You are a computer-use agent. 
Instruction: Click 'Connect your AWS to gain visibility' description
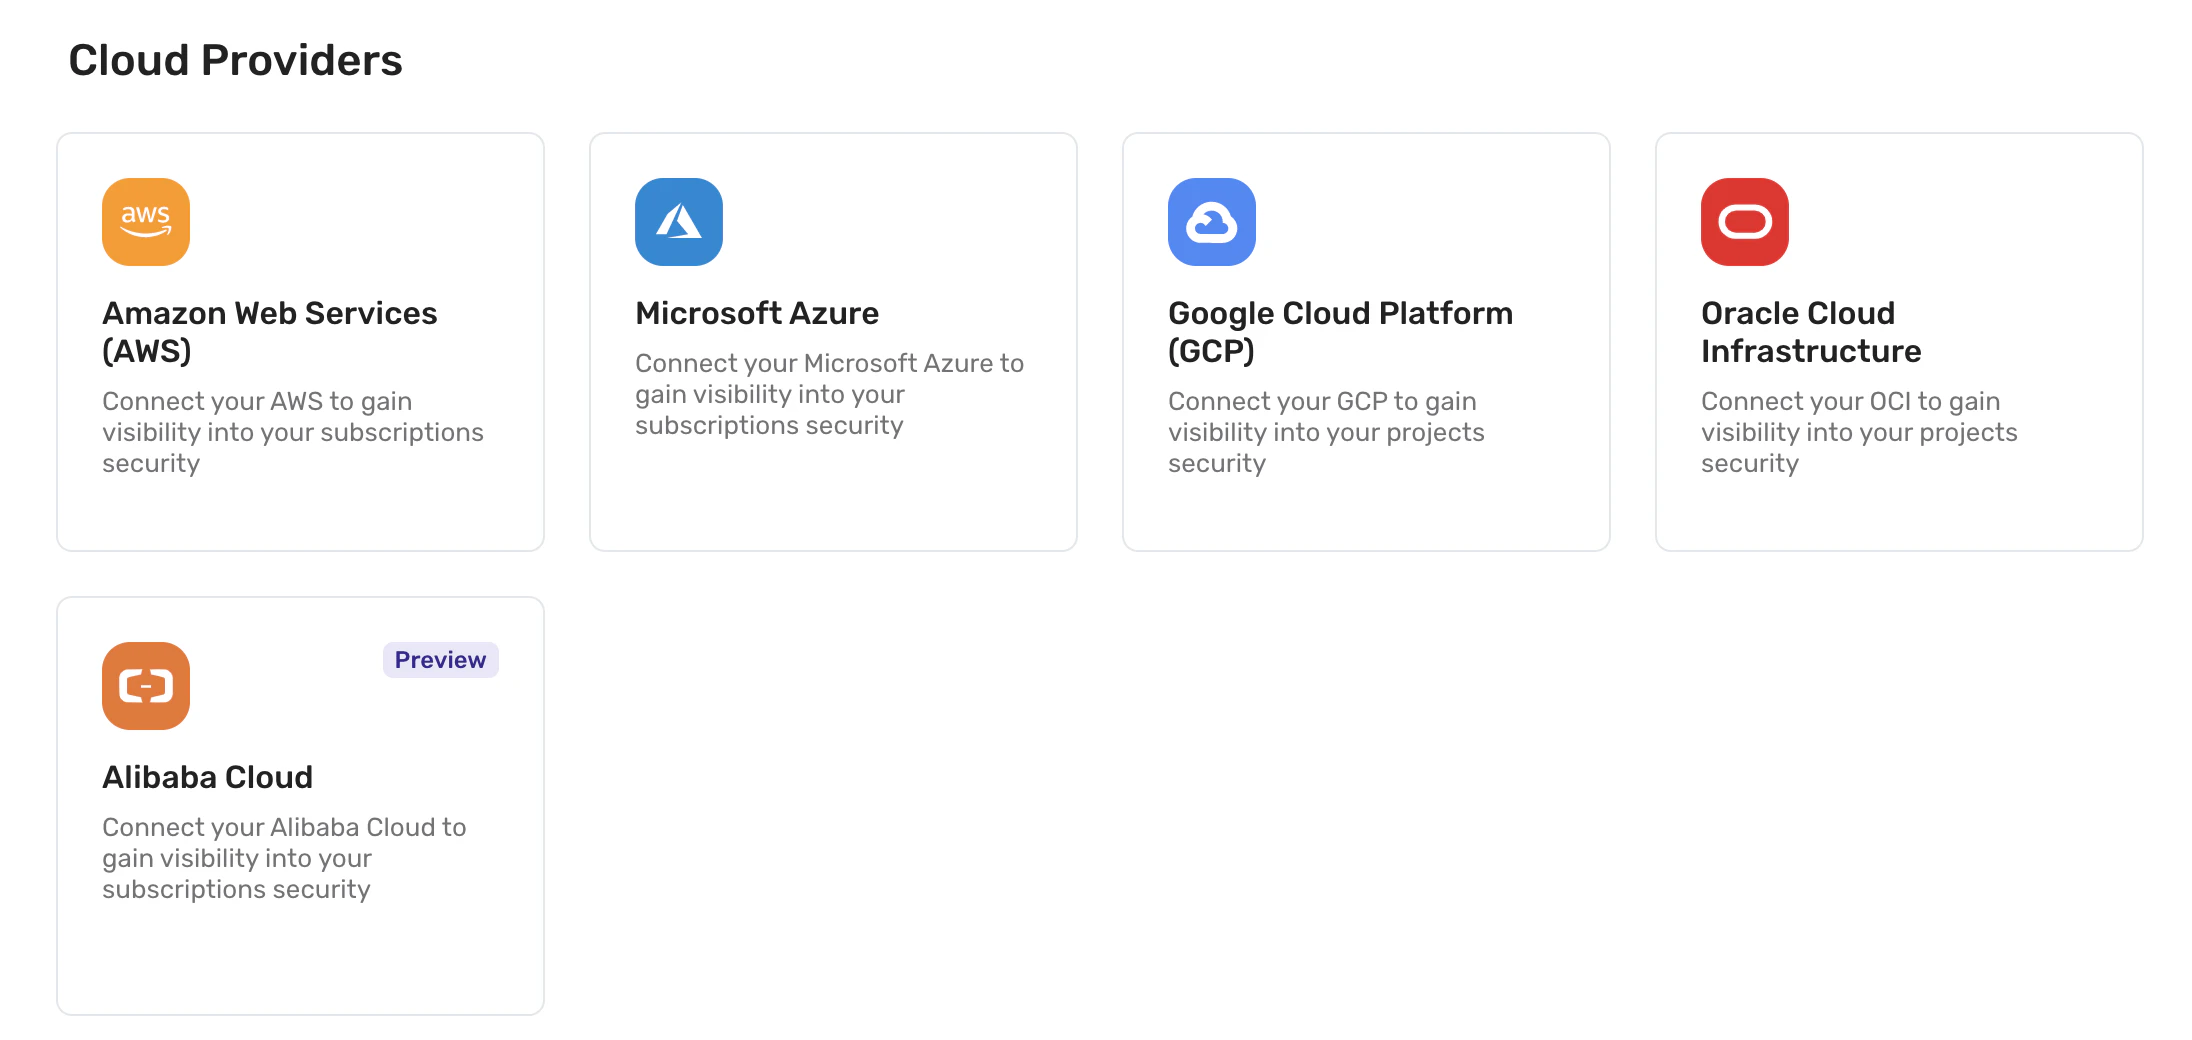[x=293, y=432]
